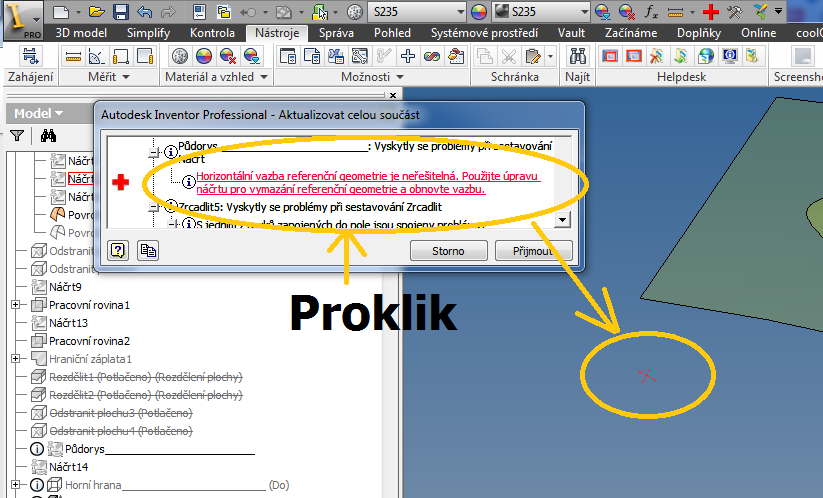The image size is (823, 498).
Task: Click the Zahájení panel icon
Action: pyautogui.click(x=30, y=56)
